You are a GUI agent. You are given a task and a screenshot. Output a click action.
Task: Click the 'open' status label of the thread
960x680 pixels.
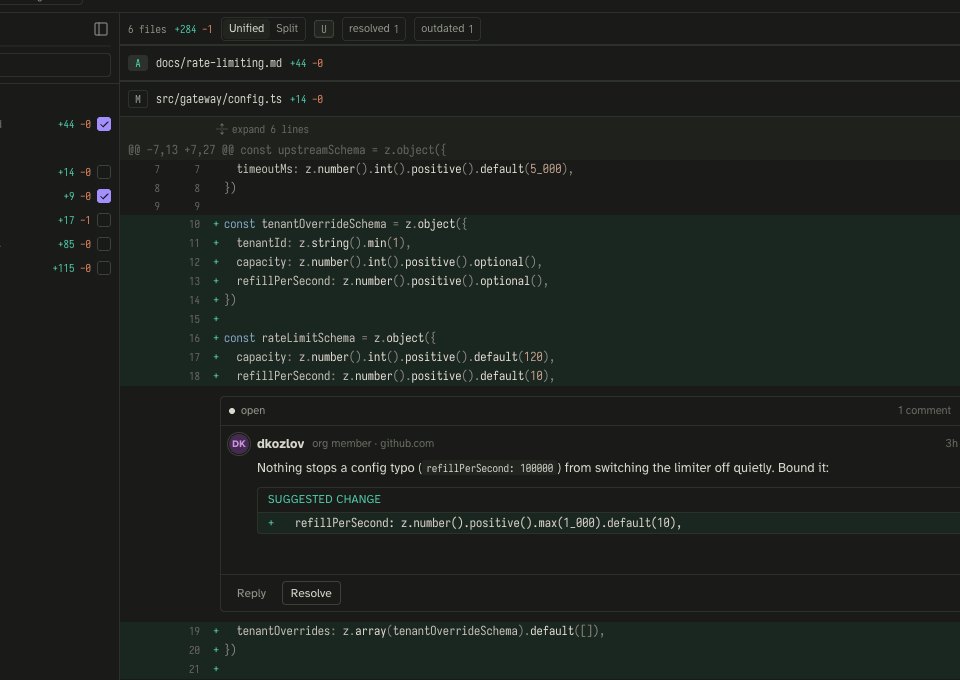[253, 411]
